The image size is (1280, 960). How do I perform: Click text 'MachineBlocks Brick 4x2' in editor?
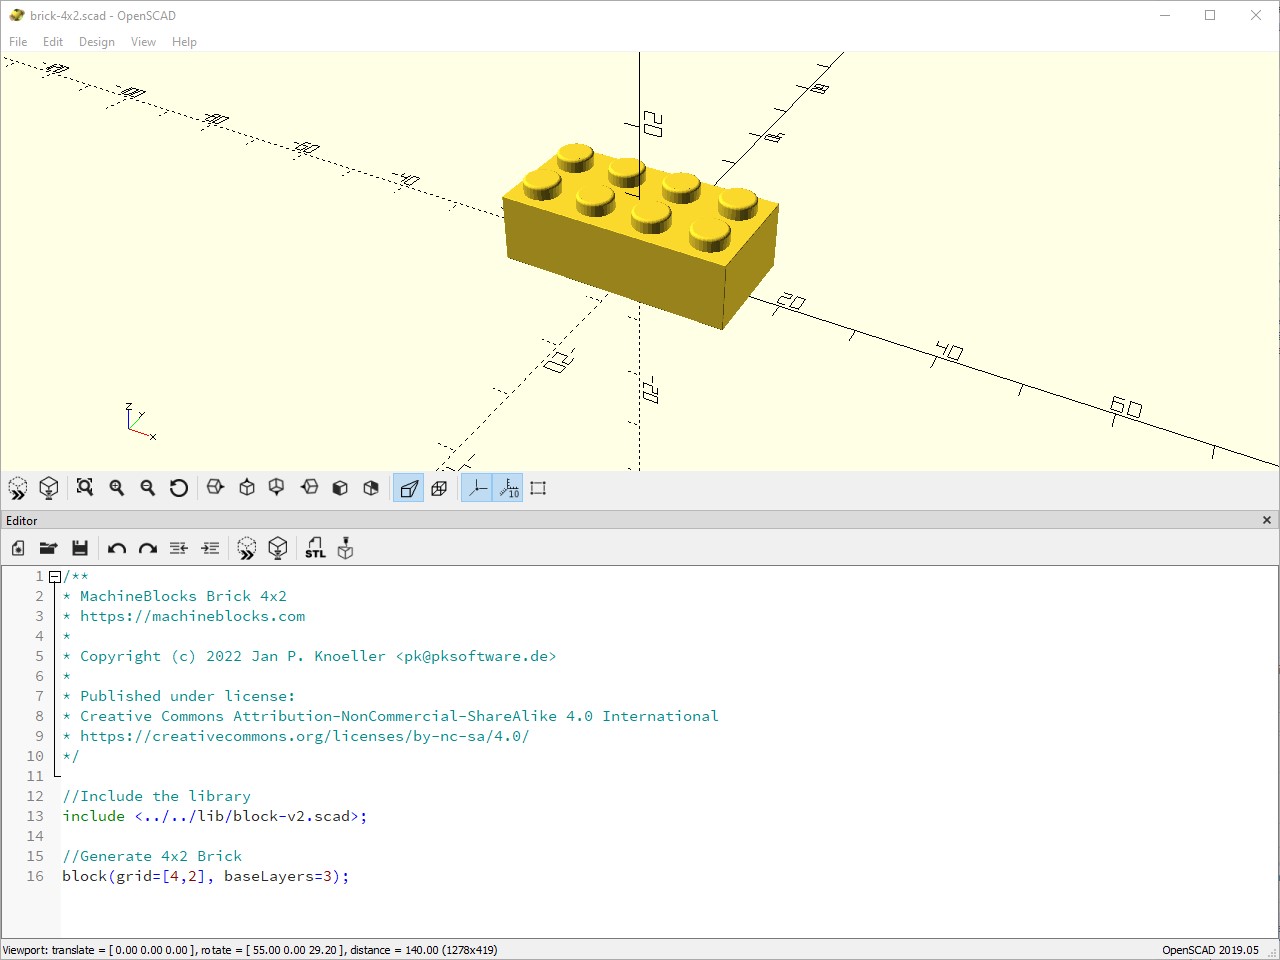[x=183, y=596]
